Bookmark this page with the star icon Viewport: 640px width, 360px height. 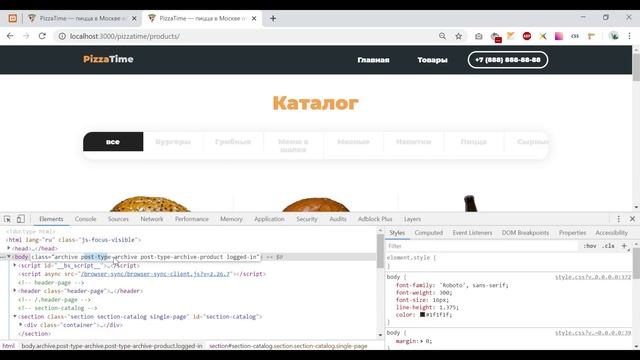coord(459,36)
